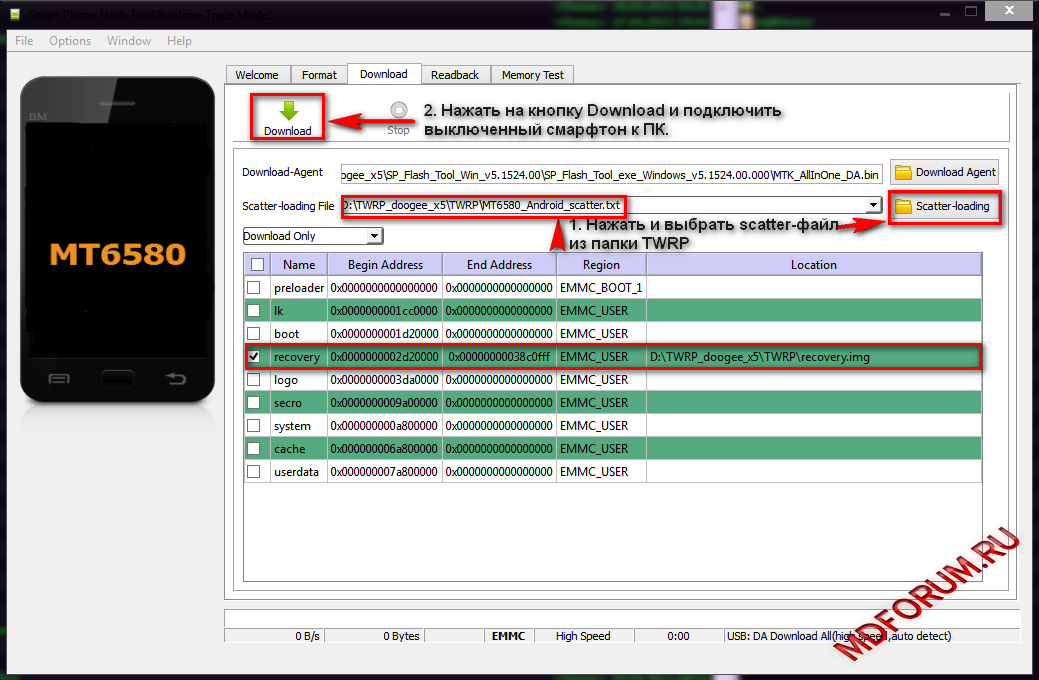Screen dimensions: 1039x680
Task: Click the app icon in title bar
Action: click(x=14, y=15)
